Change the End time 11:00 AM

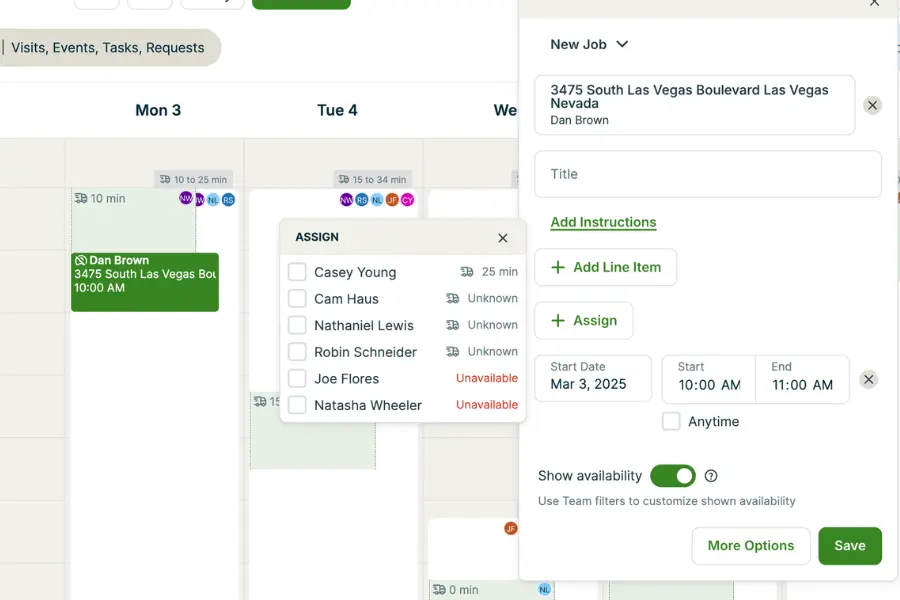click(x=802, y=379)
